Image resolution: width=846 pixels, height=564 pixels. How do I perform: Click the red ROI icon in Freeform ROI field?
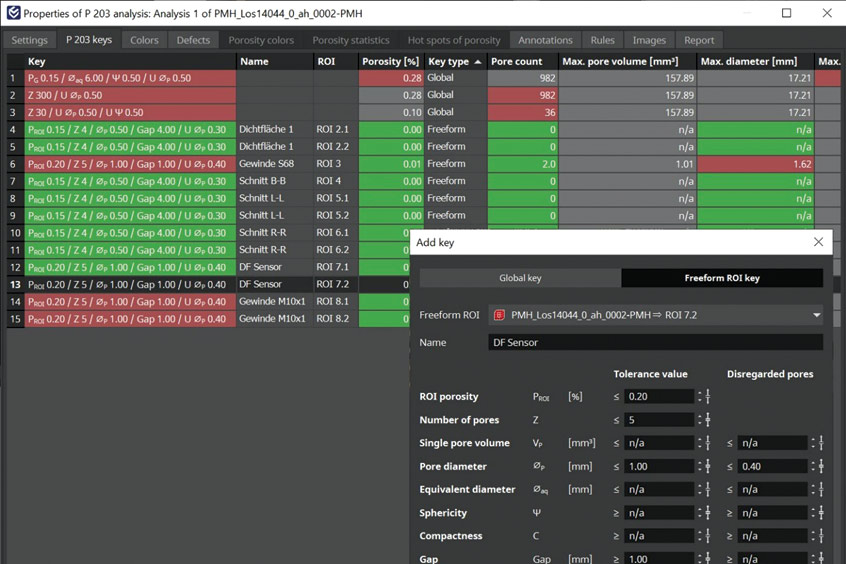pos(499,315)
